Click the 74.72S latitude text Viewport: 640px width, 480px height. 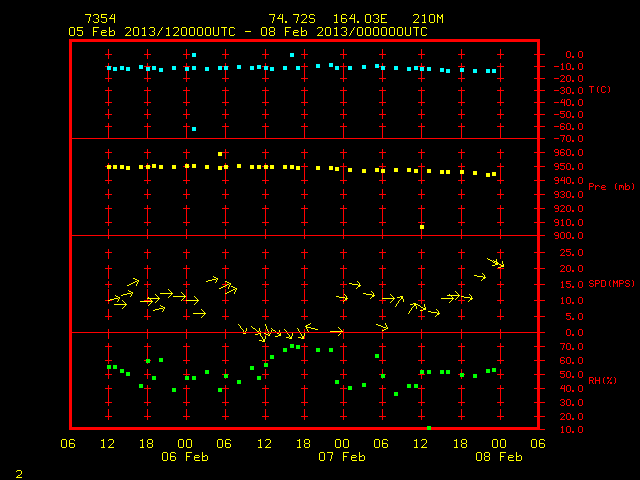pyautogui.click(x=292, y=19)
